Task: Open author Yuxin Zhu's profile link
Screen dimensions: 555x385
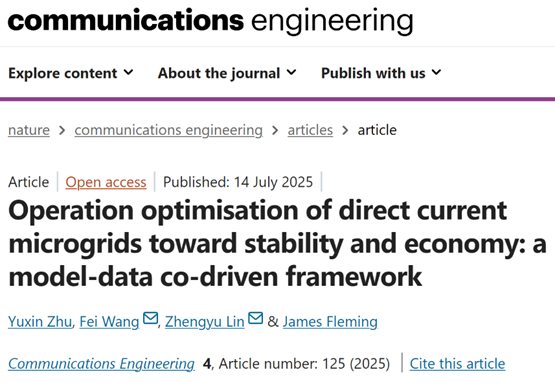Action: 40,321
